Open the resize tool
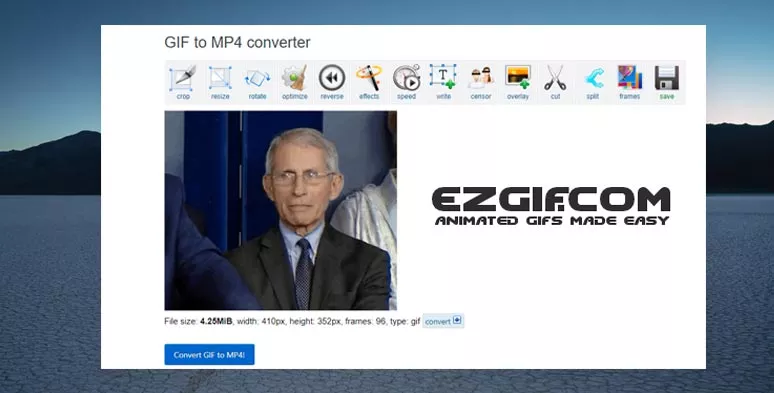 [220, 82]
